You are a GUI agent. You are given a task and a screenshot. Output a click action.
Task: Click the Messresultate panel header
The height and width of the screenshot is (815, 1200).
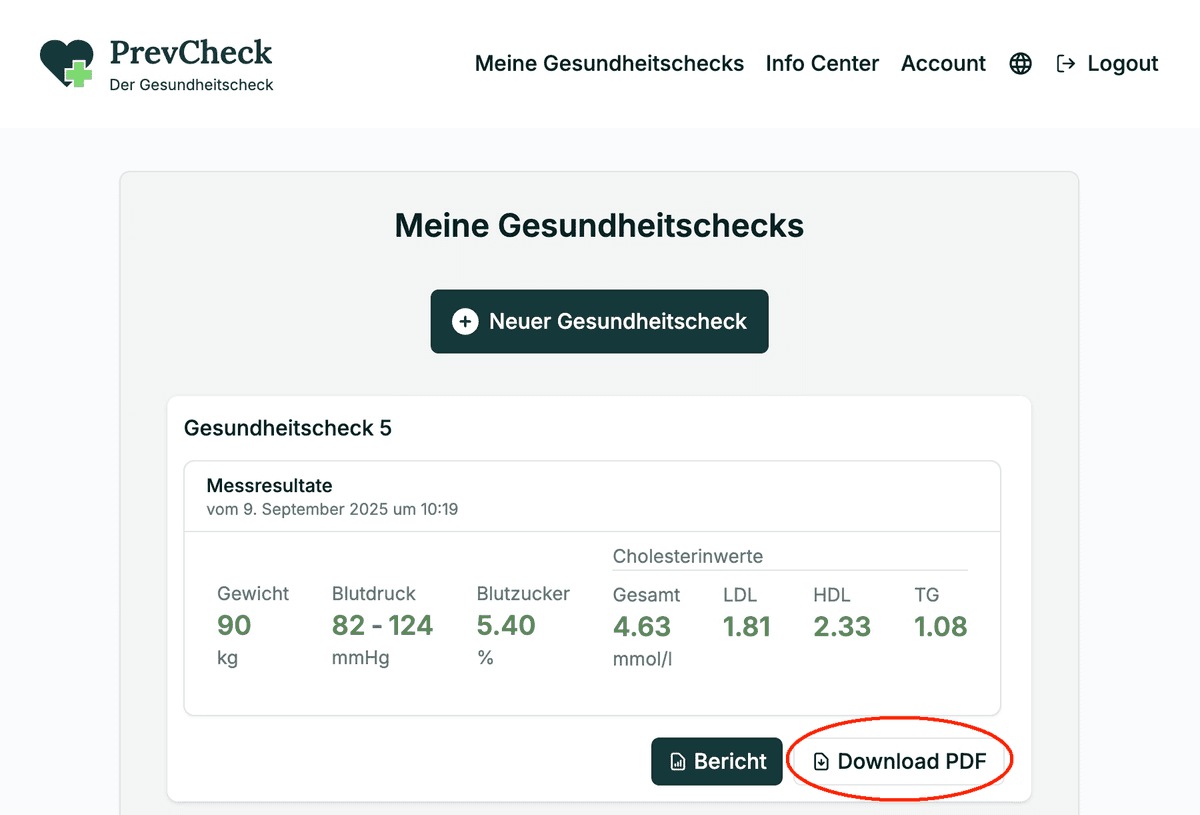point(592,496)
